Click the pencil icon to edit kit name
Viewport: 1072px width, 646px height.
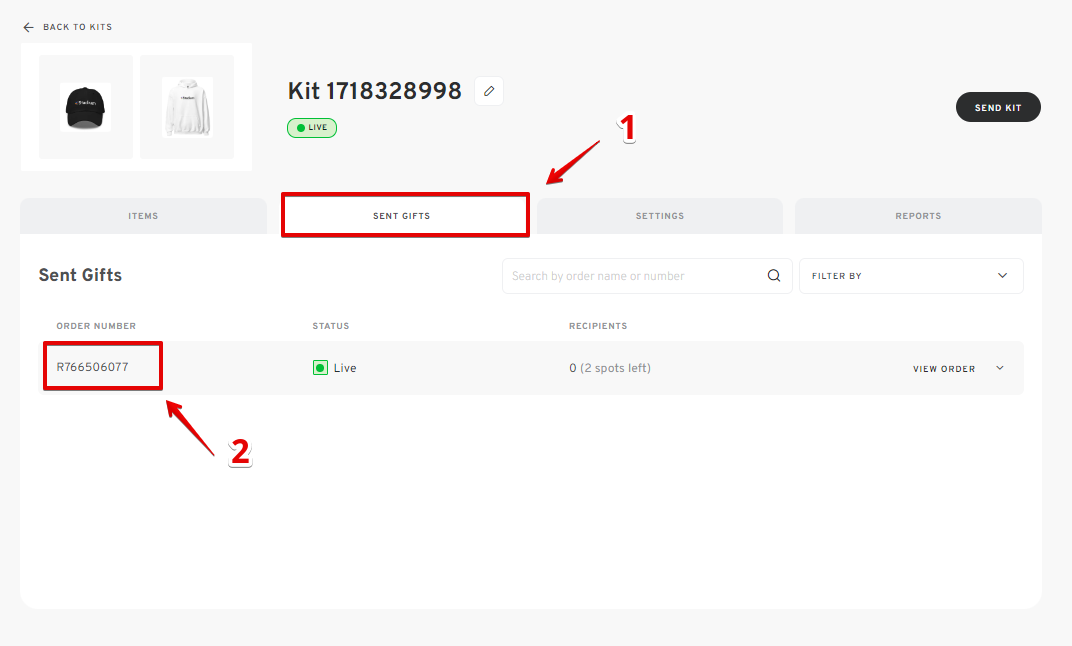489,91
